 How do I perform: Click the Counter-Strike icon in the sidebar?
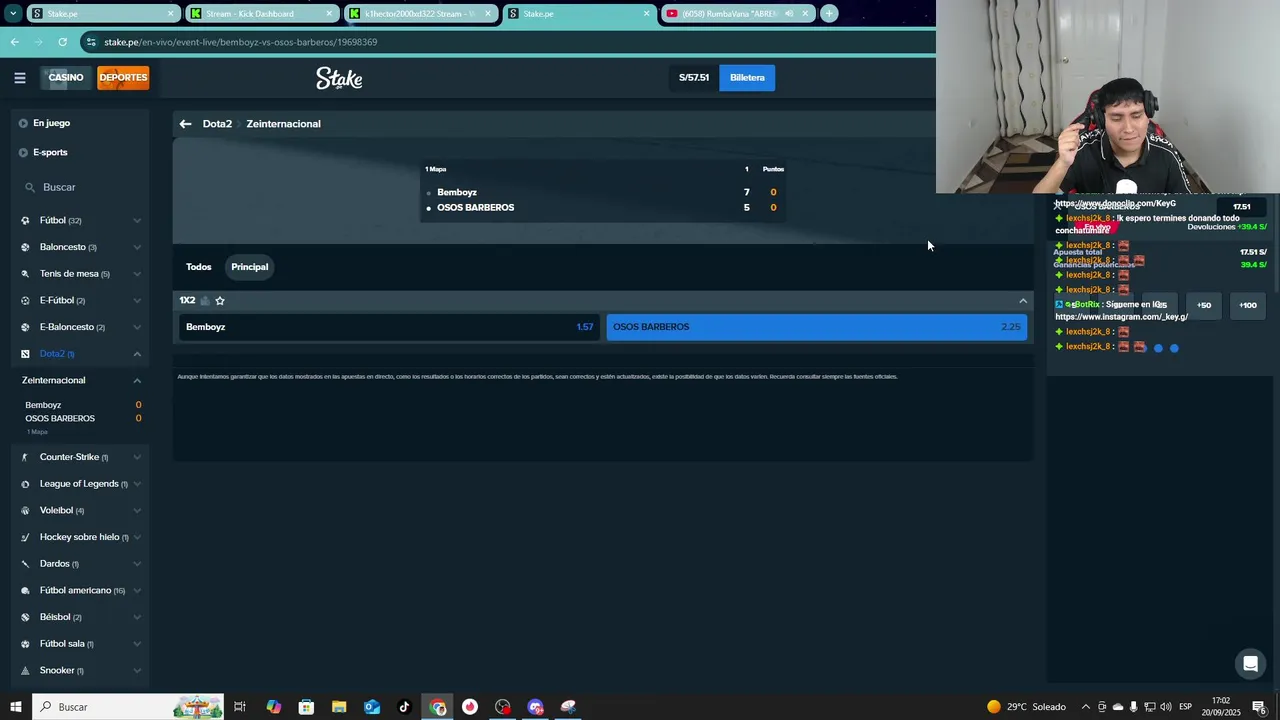(26, 457)
